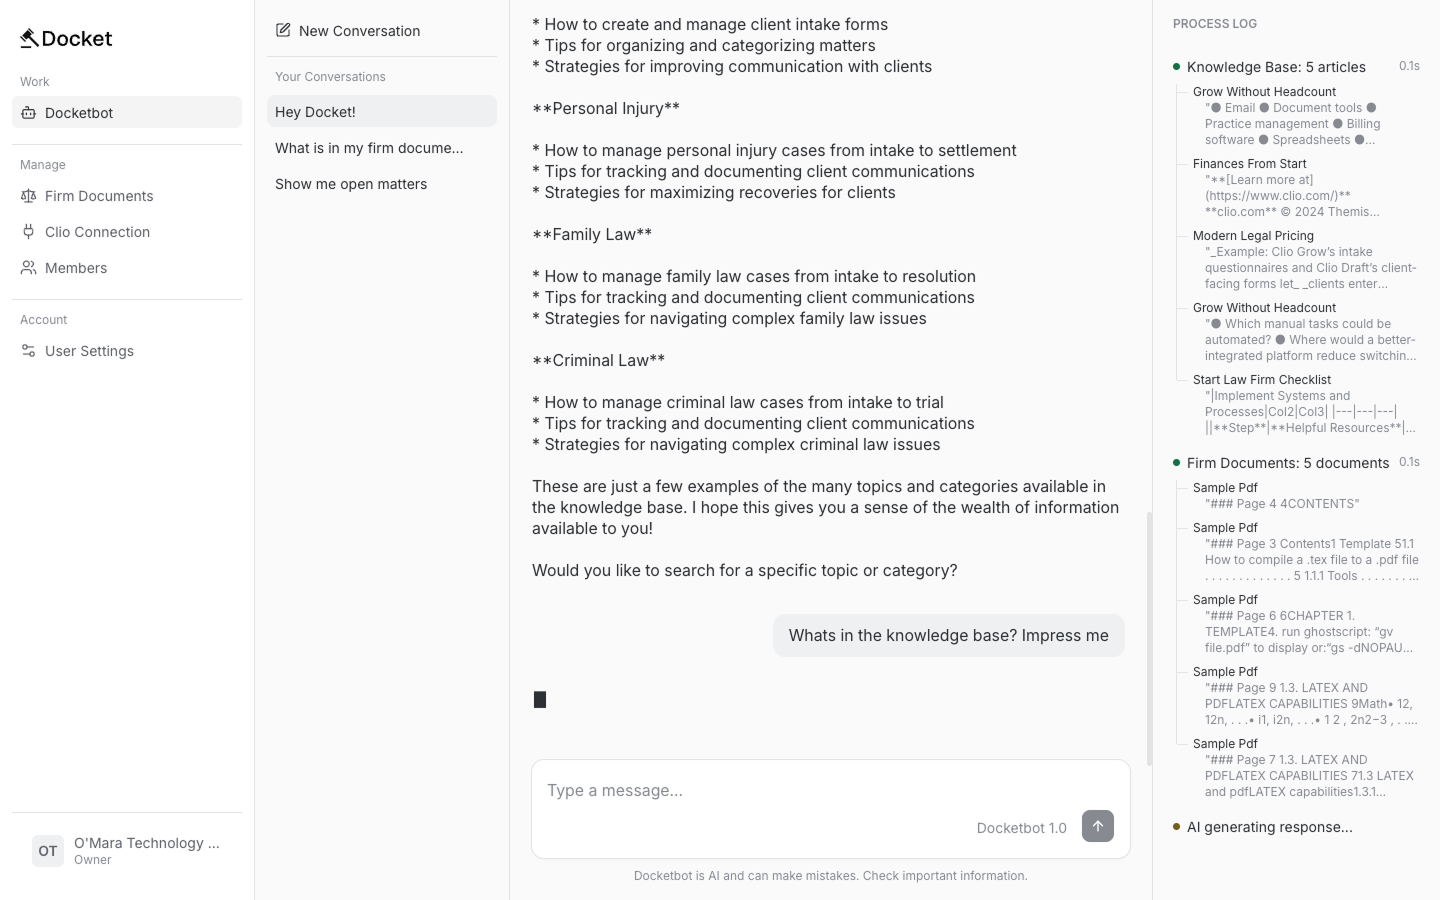The height and width of the screenshot is (900, 1440).
Task: Click the User Settings sliders icon
Action: 29,351
